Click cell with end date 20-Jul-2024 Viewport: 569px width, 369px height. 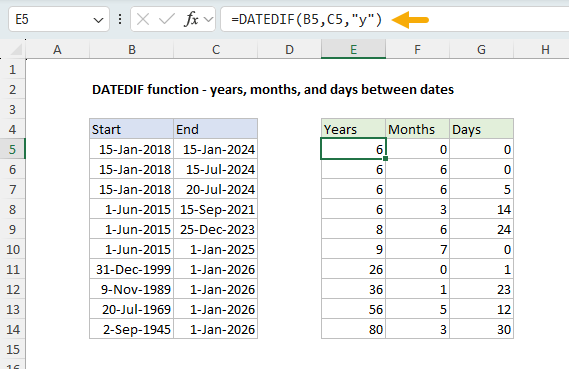pos(216,189)
